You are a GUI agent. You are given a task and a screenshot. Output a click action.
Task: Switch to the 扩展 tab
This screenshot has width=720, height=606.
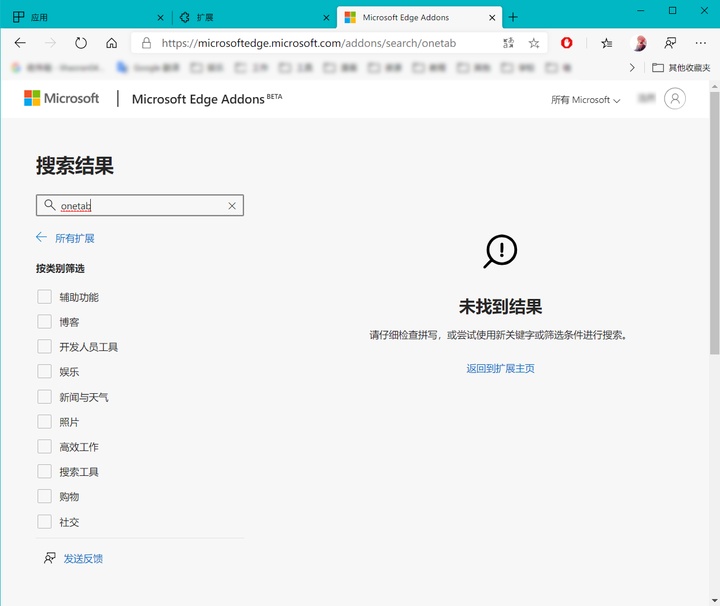click(x=253, y=17)
